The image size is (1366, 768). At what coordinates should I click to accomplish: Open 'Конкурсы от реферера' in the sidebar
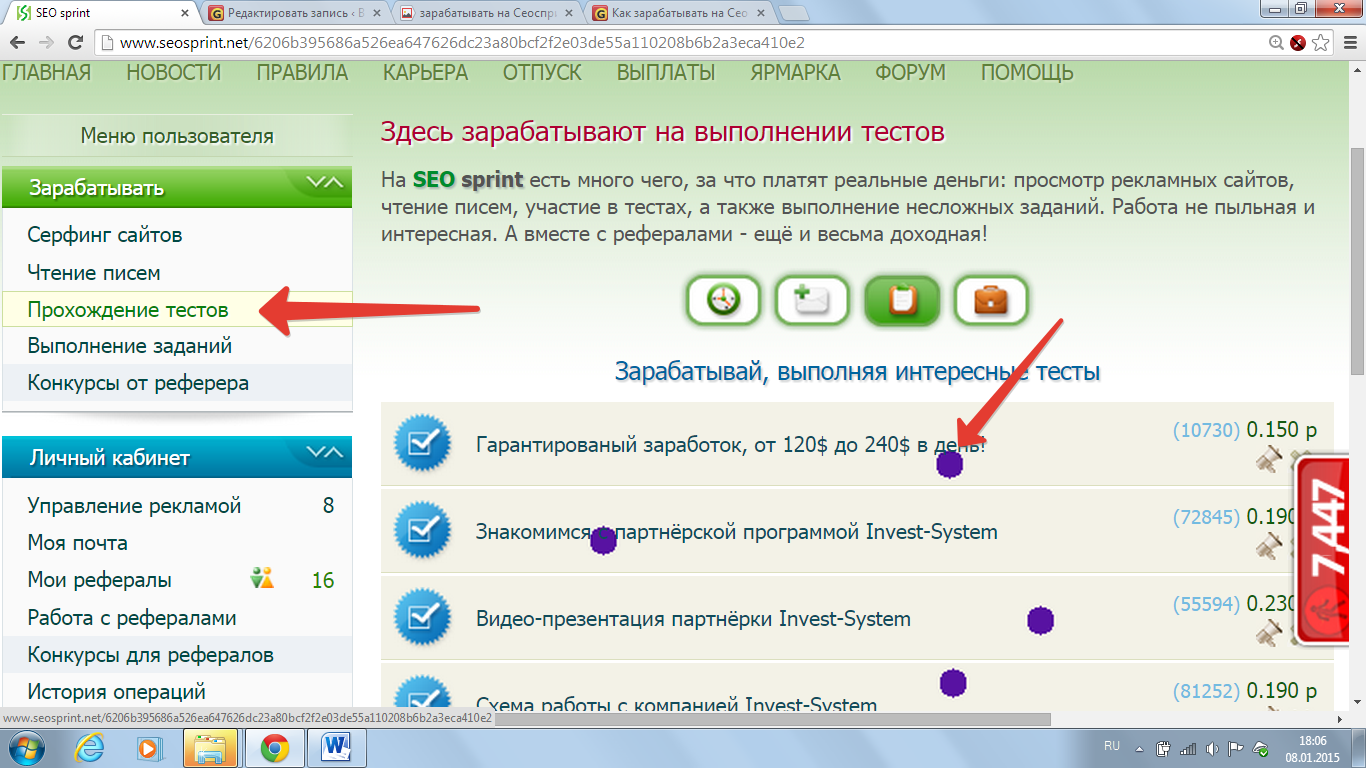138,383
